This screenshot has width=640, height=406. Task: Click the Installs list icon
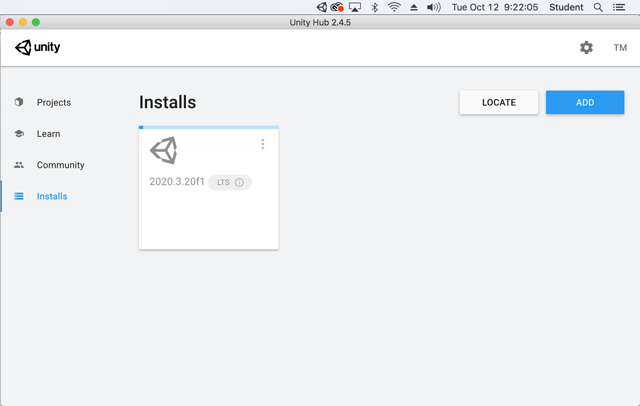[x=19, y=196]
